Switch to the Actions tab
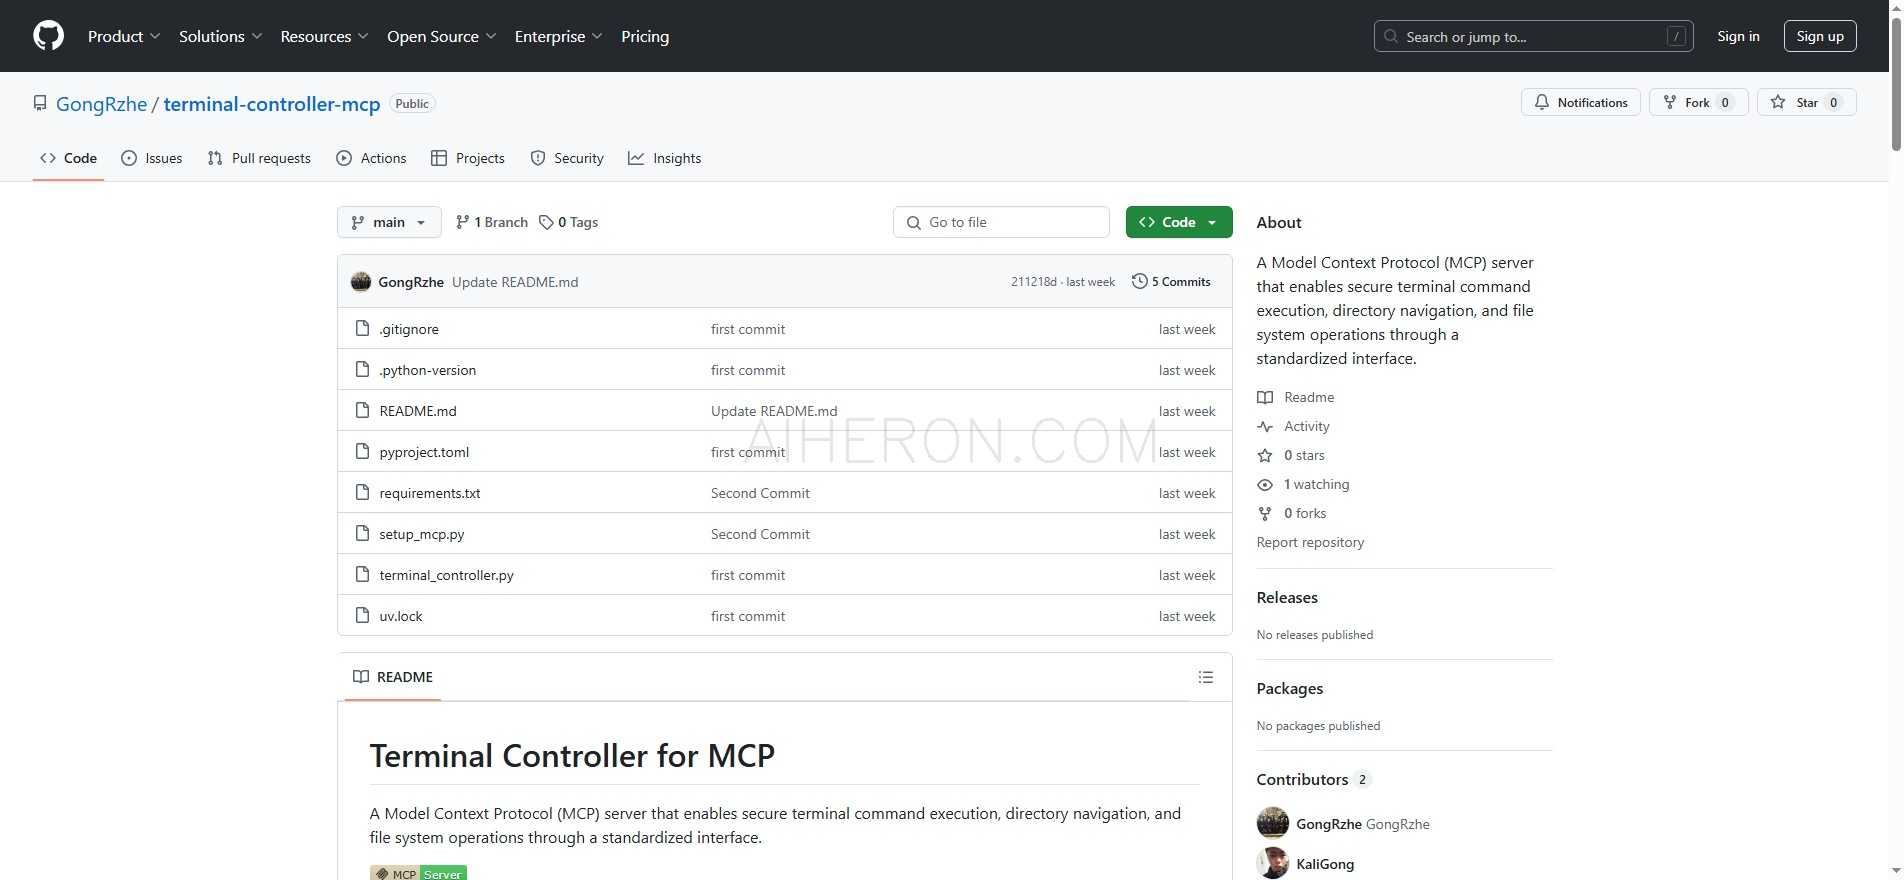 tap(371, 158)
